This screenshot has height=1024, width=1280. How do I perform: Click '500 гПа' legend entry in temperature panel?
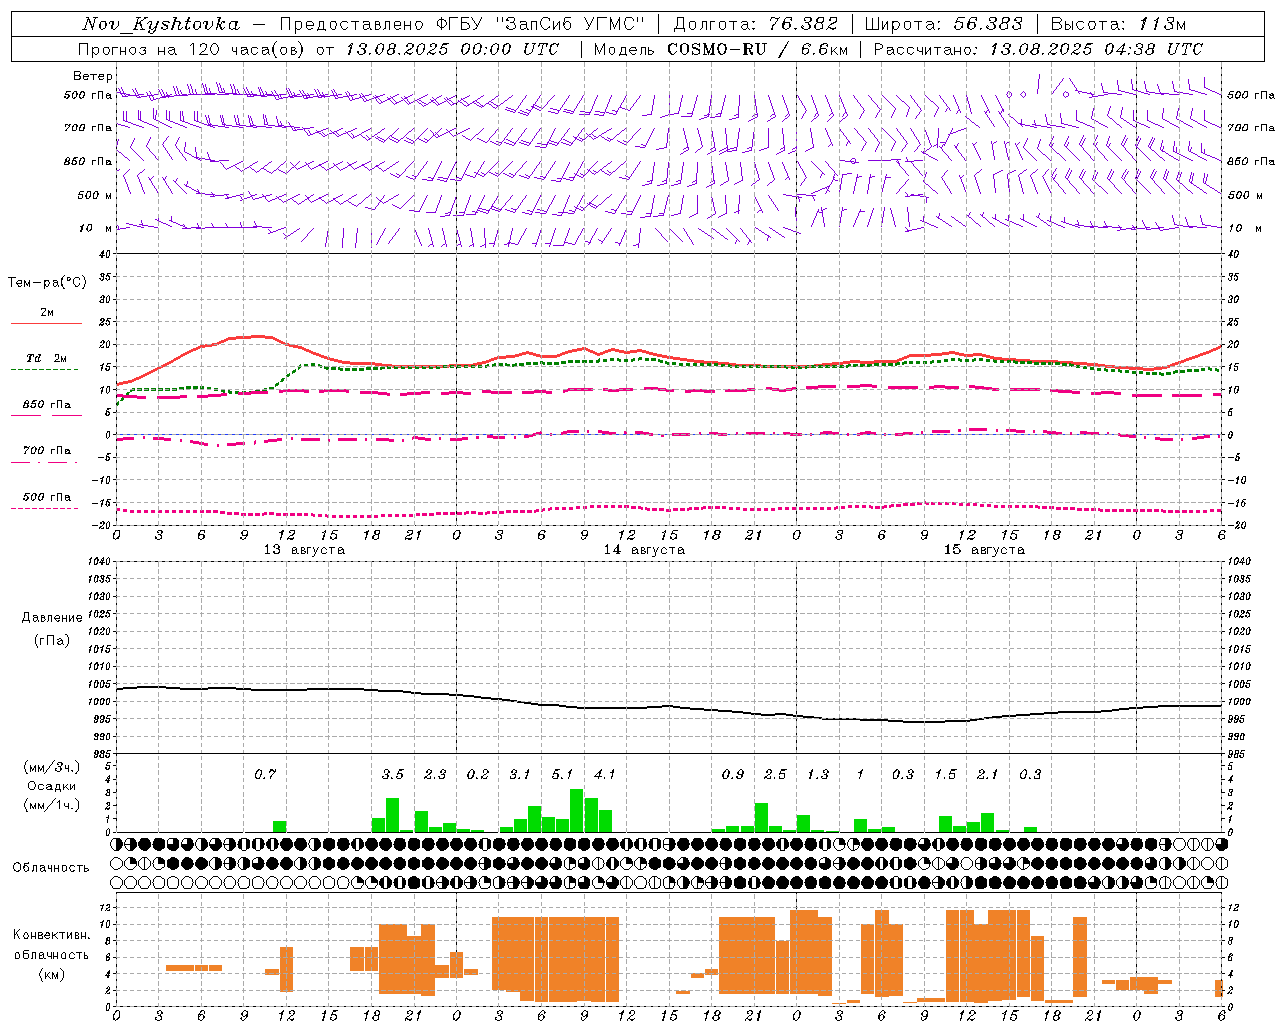46,497
